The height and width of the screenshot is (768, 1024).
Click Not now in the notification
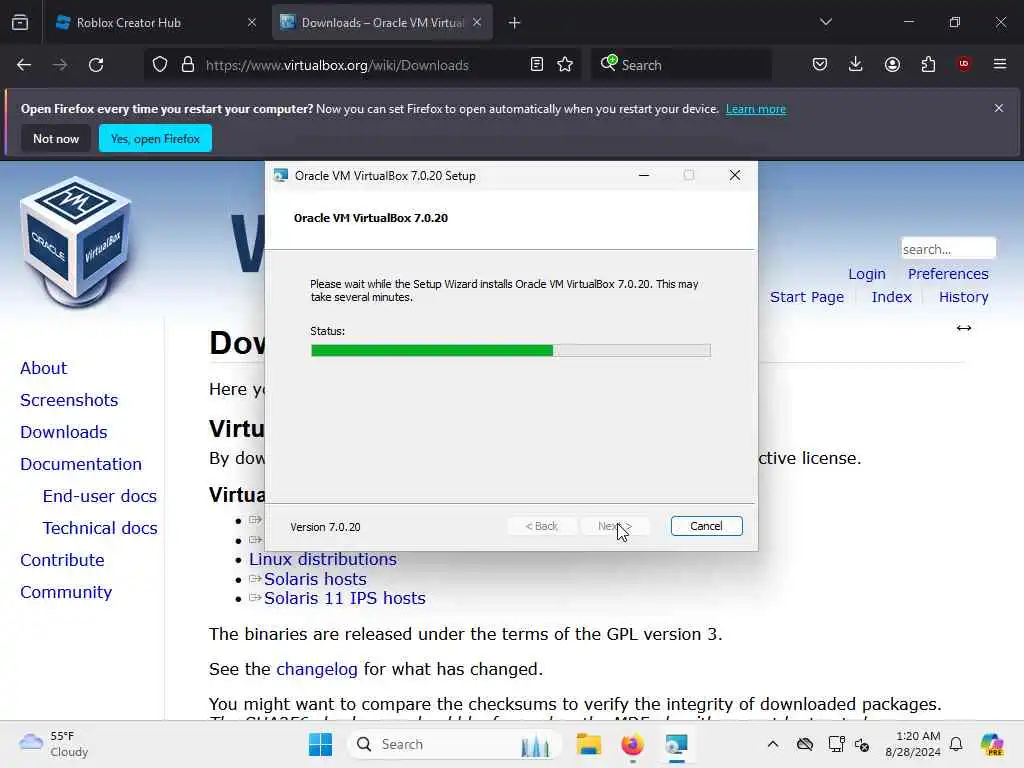56,138
